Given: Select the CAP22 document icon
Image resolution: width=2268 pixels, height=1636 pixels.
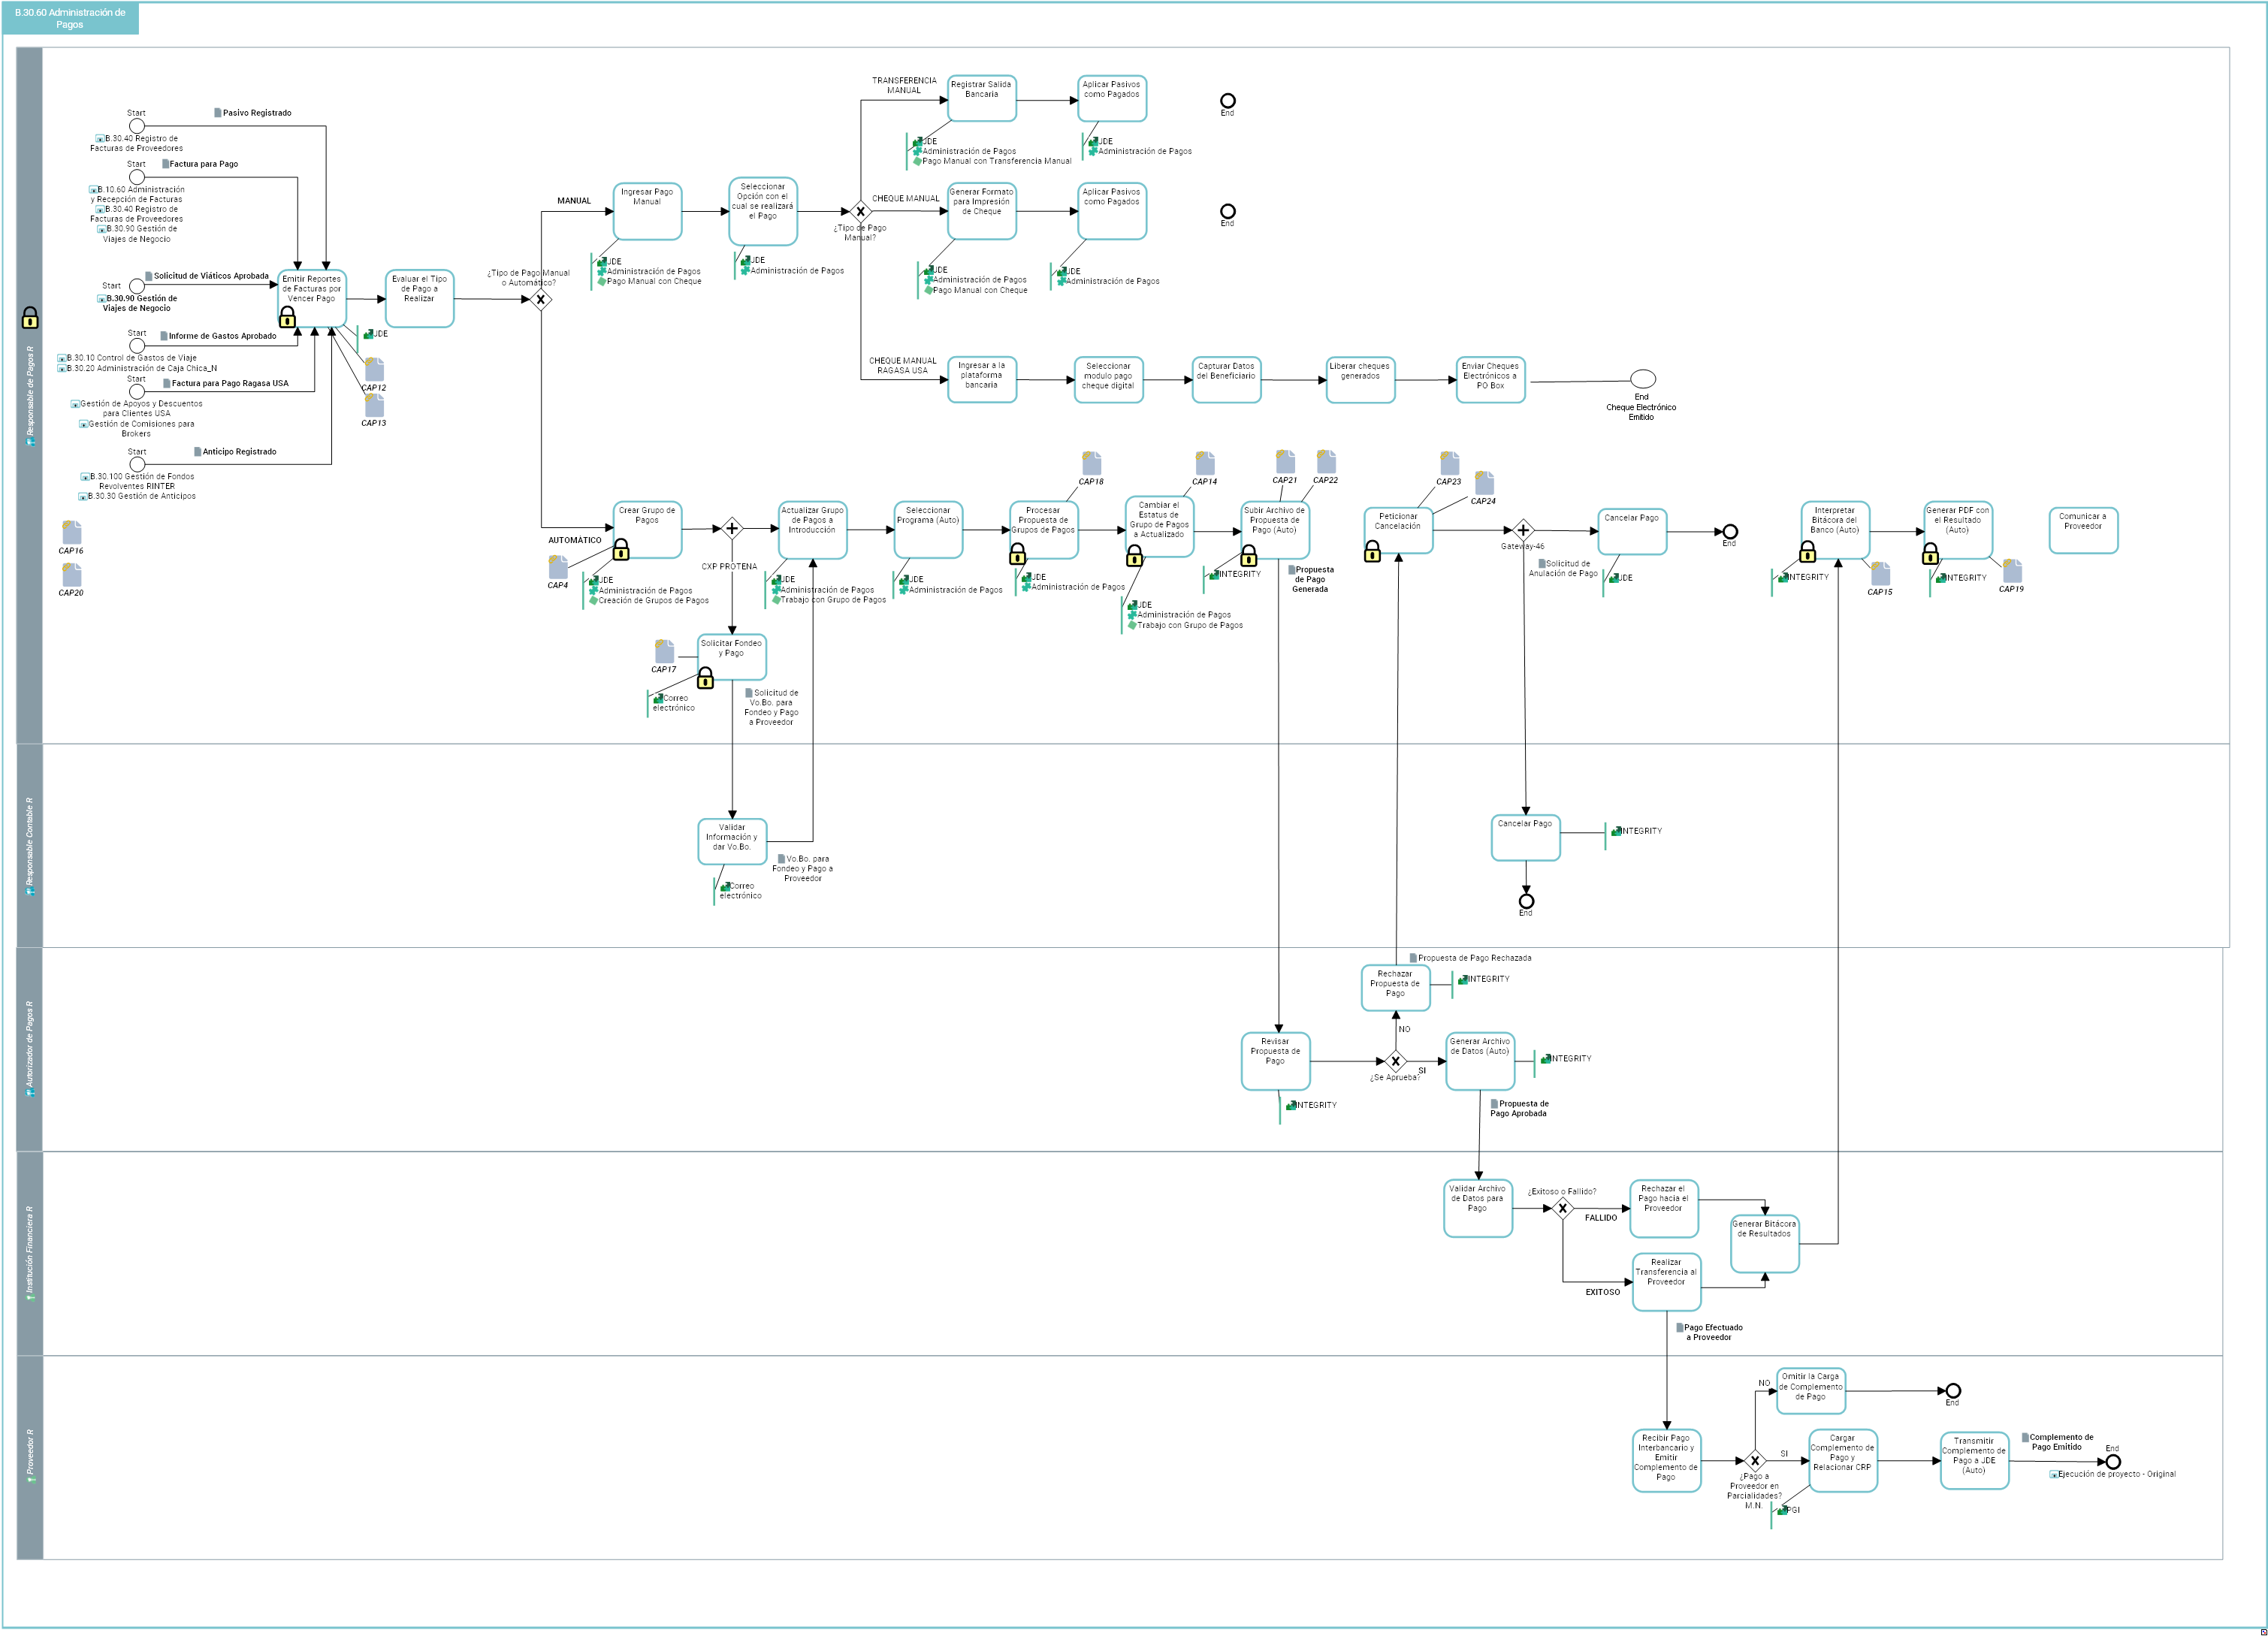Looking at the screenshot, I should [1326, 461].
